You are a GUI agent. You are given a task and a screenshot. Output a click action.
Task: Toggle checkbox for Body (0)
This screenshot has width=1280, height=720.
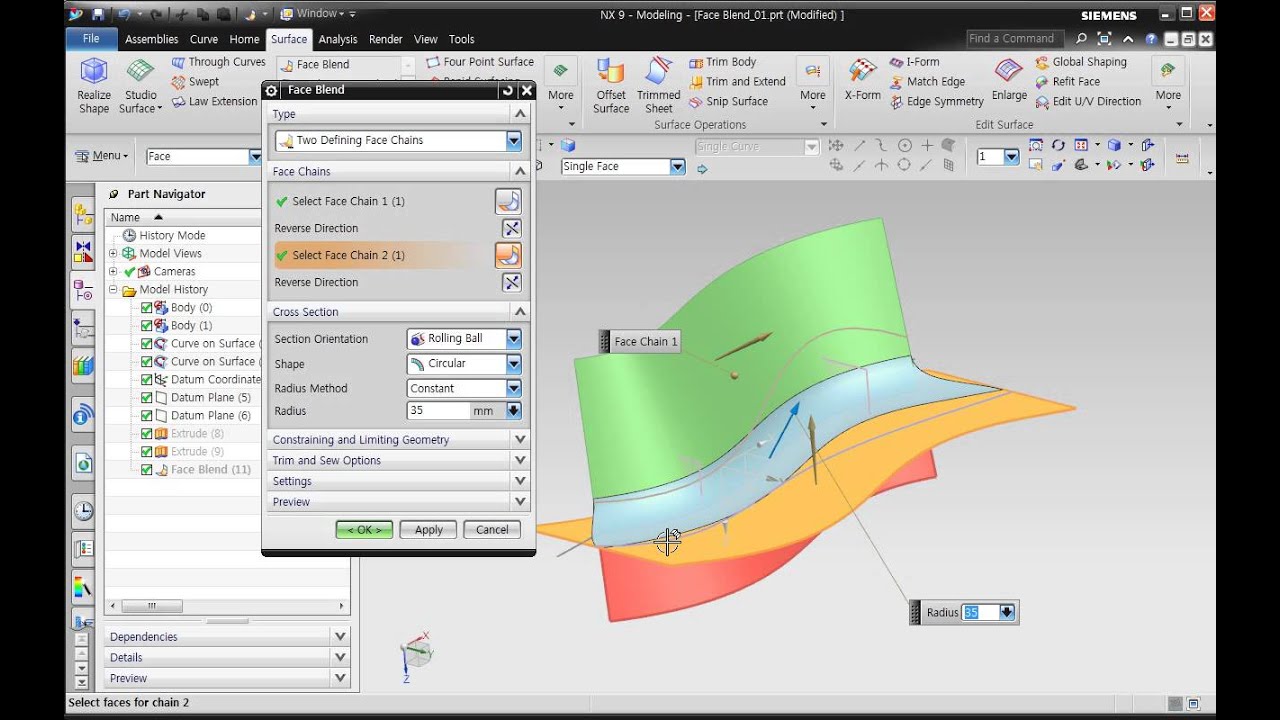click(147, 308)
